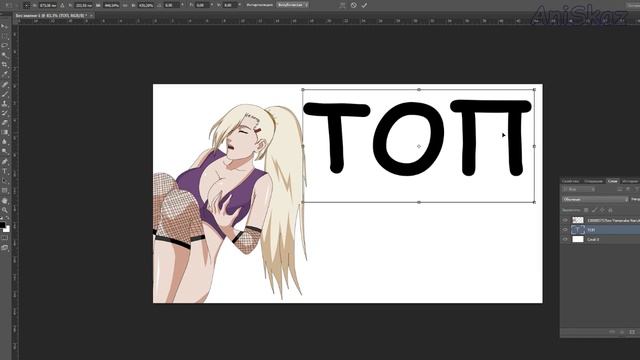Select the top image layer thumbnail
Screen dimensions: 640x360
[578, 220]
